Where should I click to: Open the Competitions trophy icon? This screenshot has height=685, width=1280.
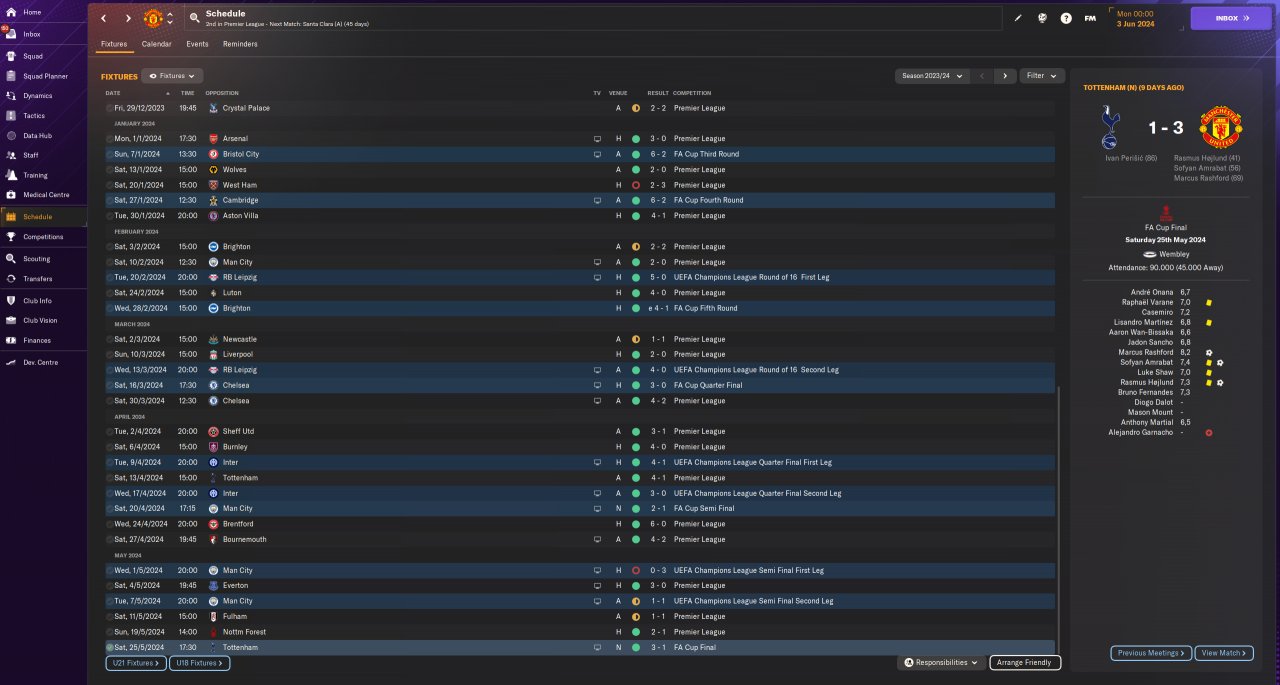click(11, 237)
